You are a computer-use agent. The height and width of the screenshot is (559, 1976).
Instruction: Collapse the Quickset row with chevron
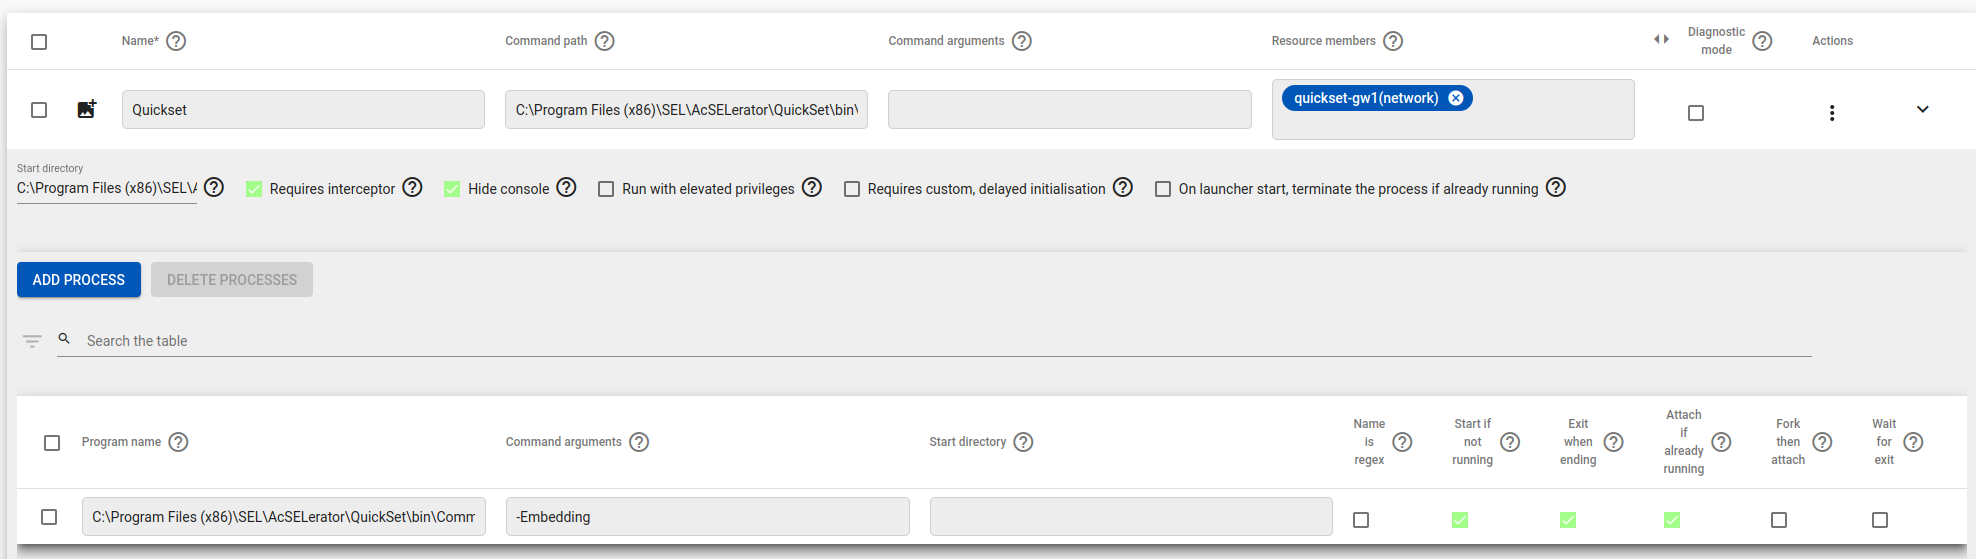1922,110
